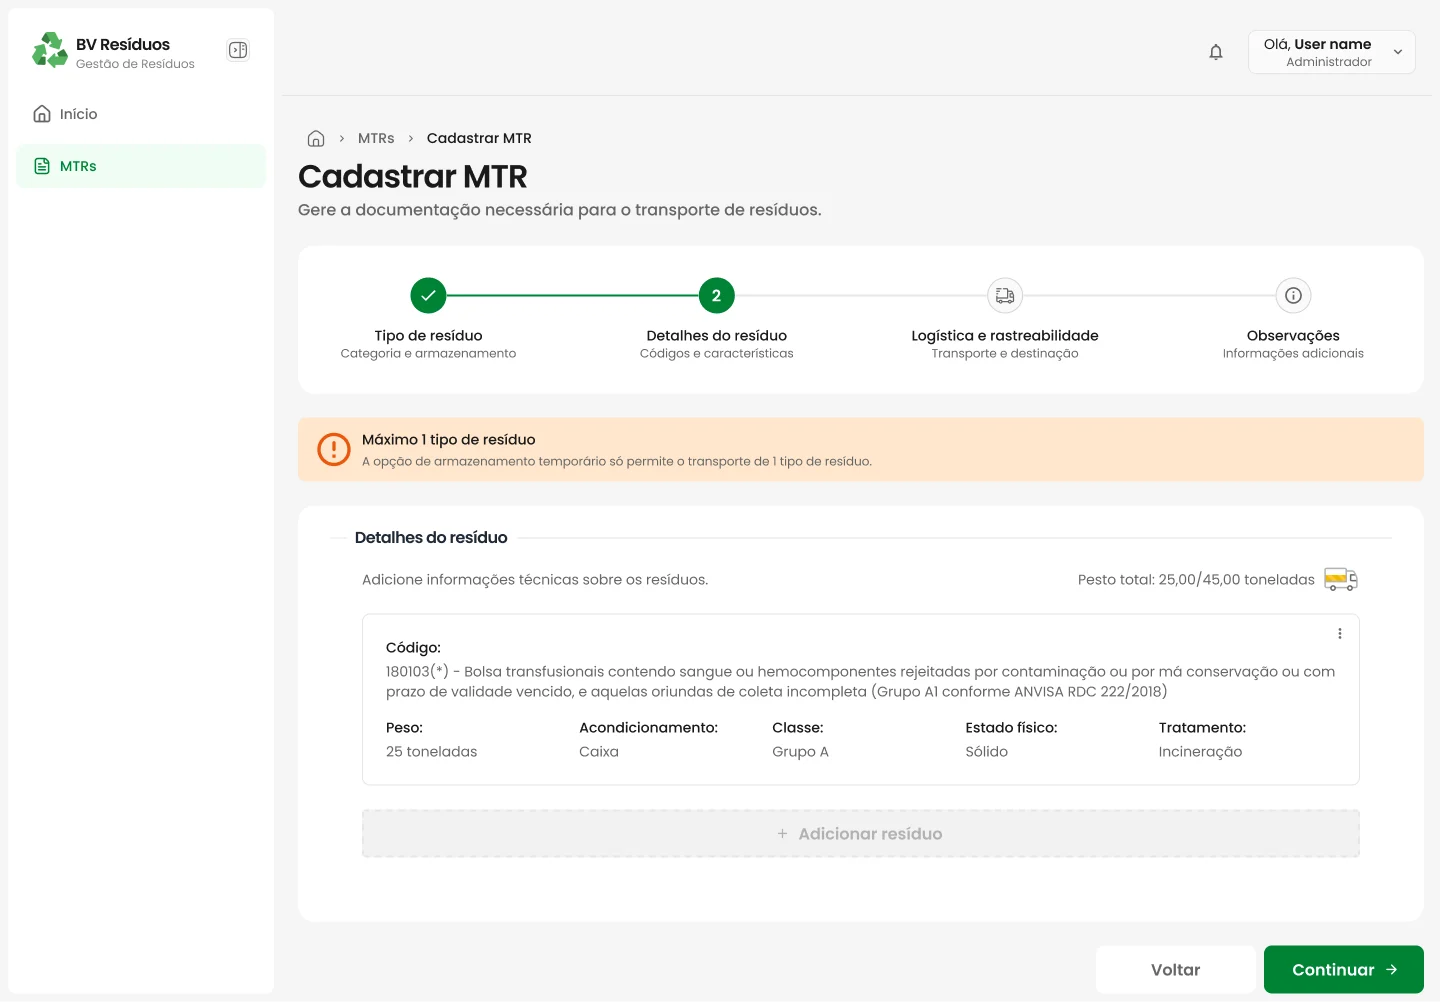
Task: Click the Detalhes do resíduo section heading
Action: coord(431,538)
